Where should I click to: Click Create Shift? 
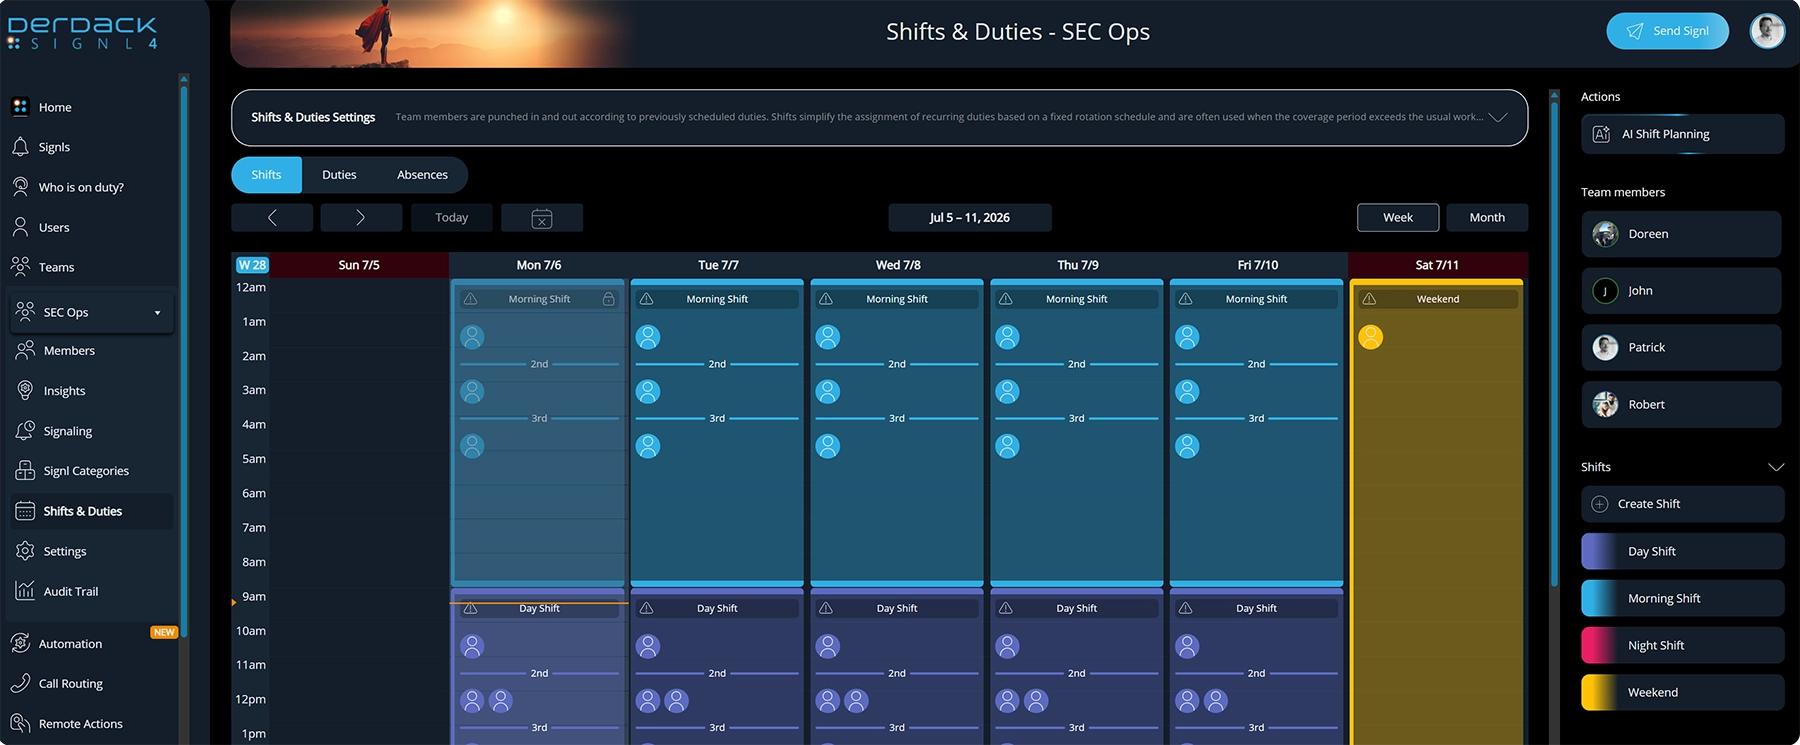[1683, 504]
